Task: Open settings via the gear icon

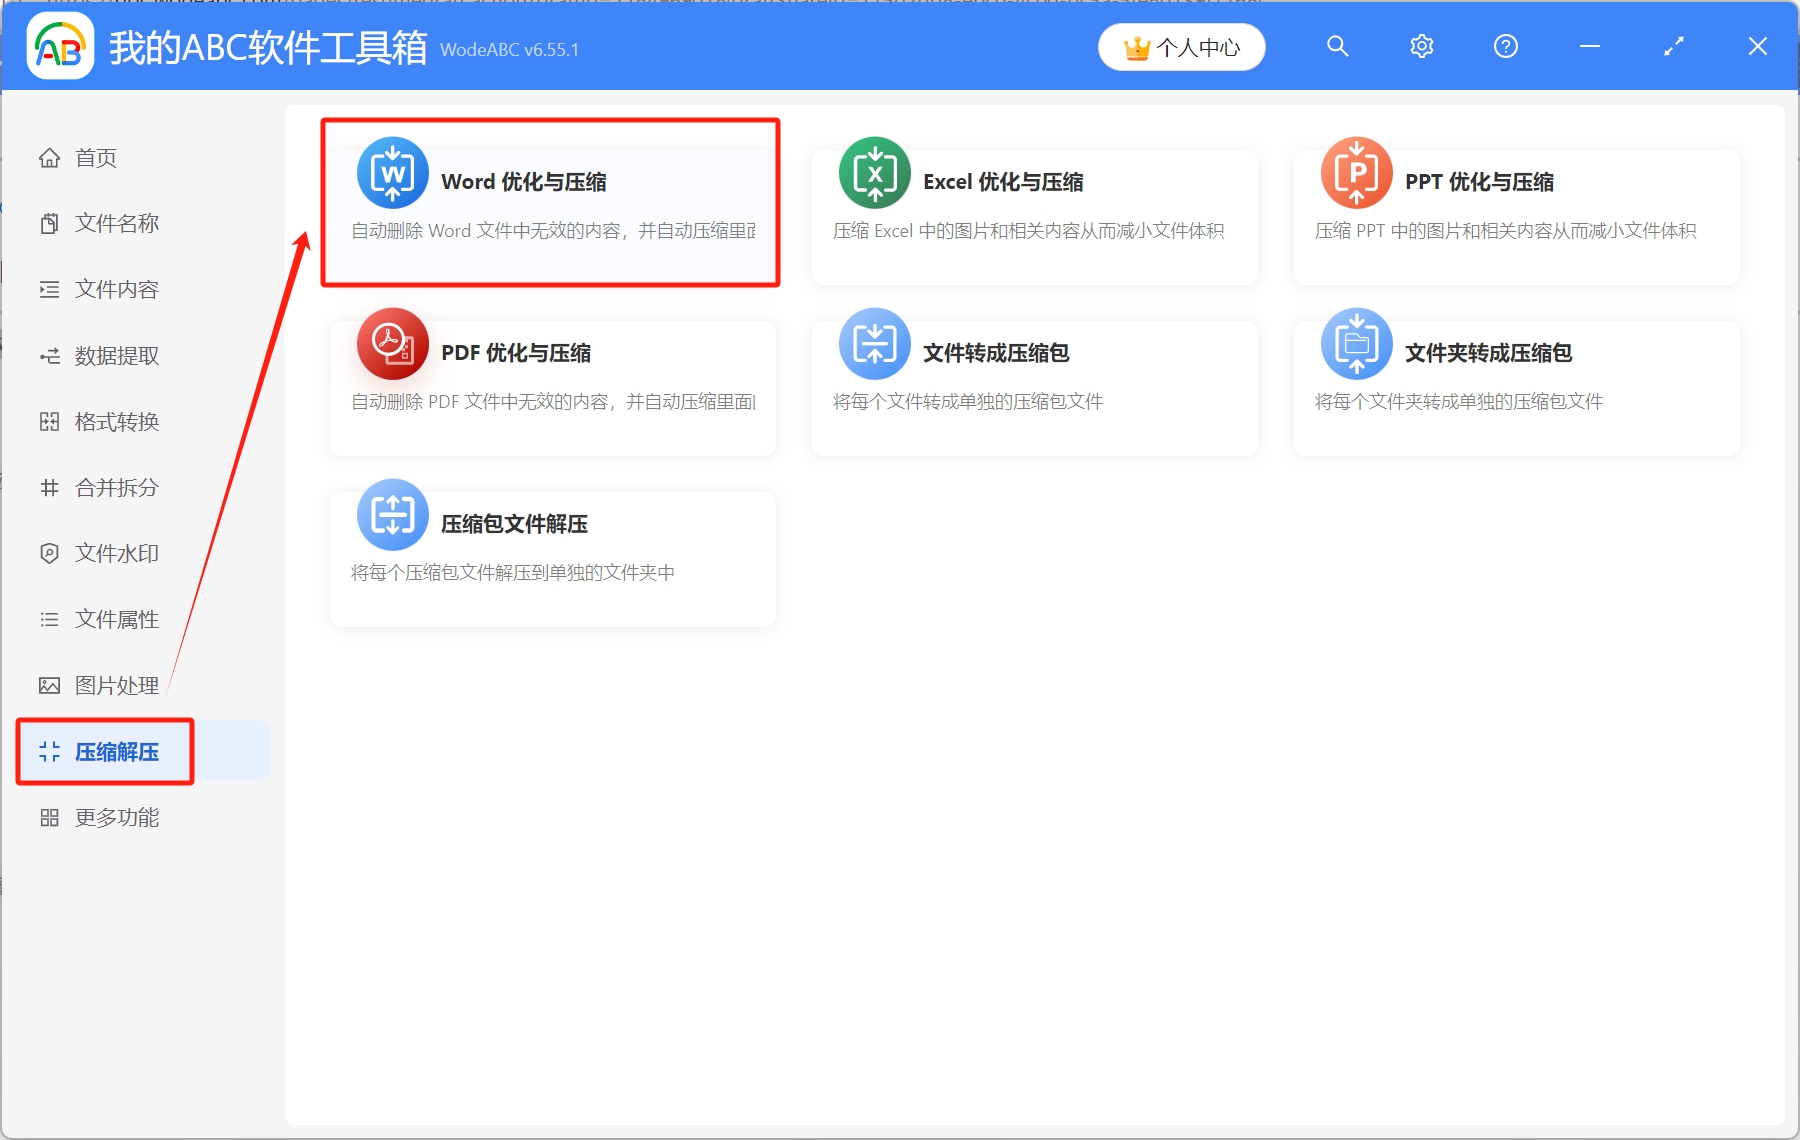Action: coord(1421,46)
